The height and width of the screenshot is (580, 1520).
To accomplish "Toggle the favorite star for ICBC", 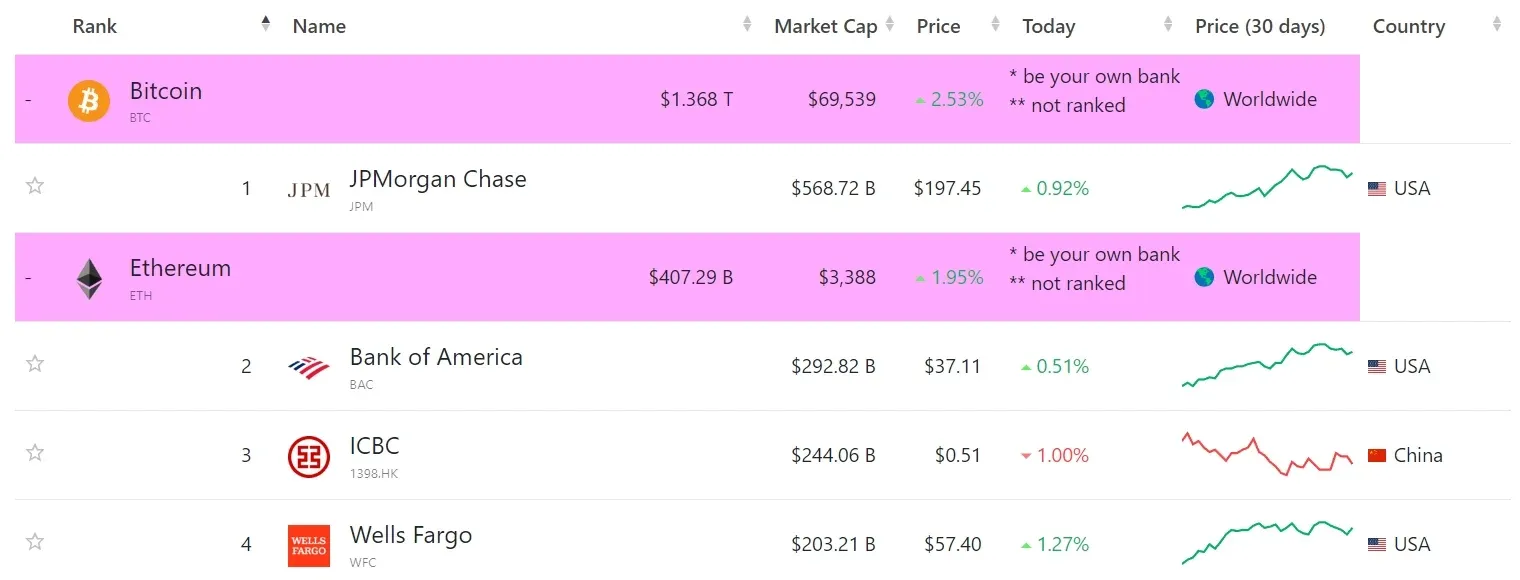I will (35, 453).
